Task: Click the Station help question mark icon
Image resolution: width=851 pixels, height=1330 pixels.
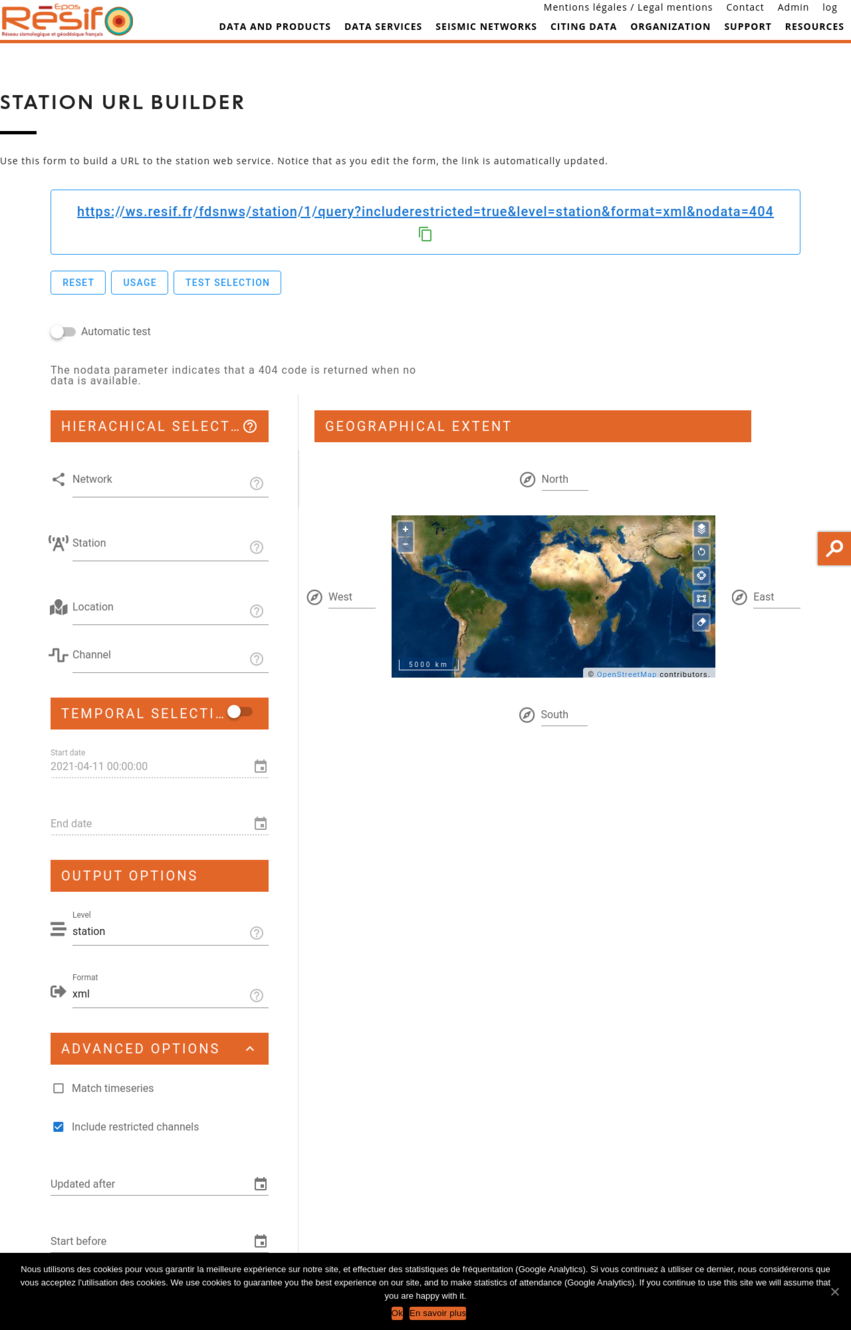Action: [x=257, y=547]
